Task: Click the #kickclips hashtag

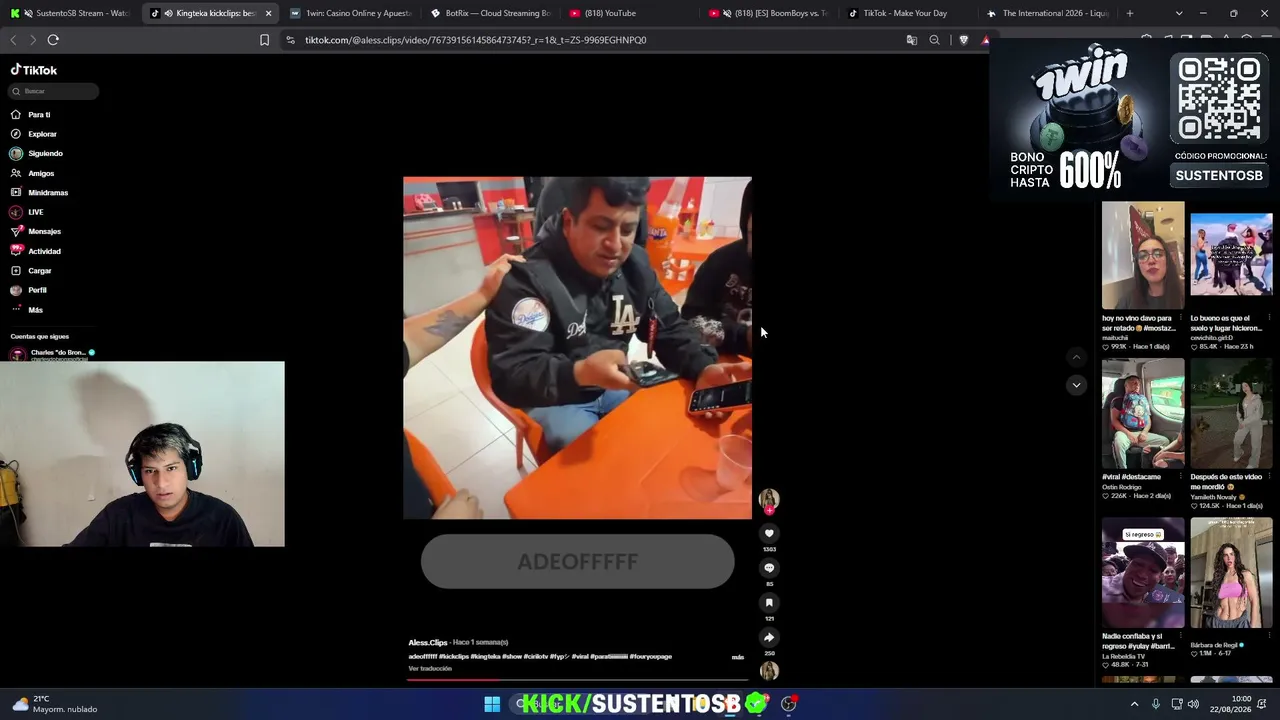Action: point(454,657)
